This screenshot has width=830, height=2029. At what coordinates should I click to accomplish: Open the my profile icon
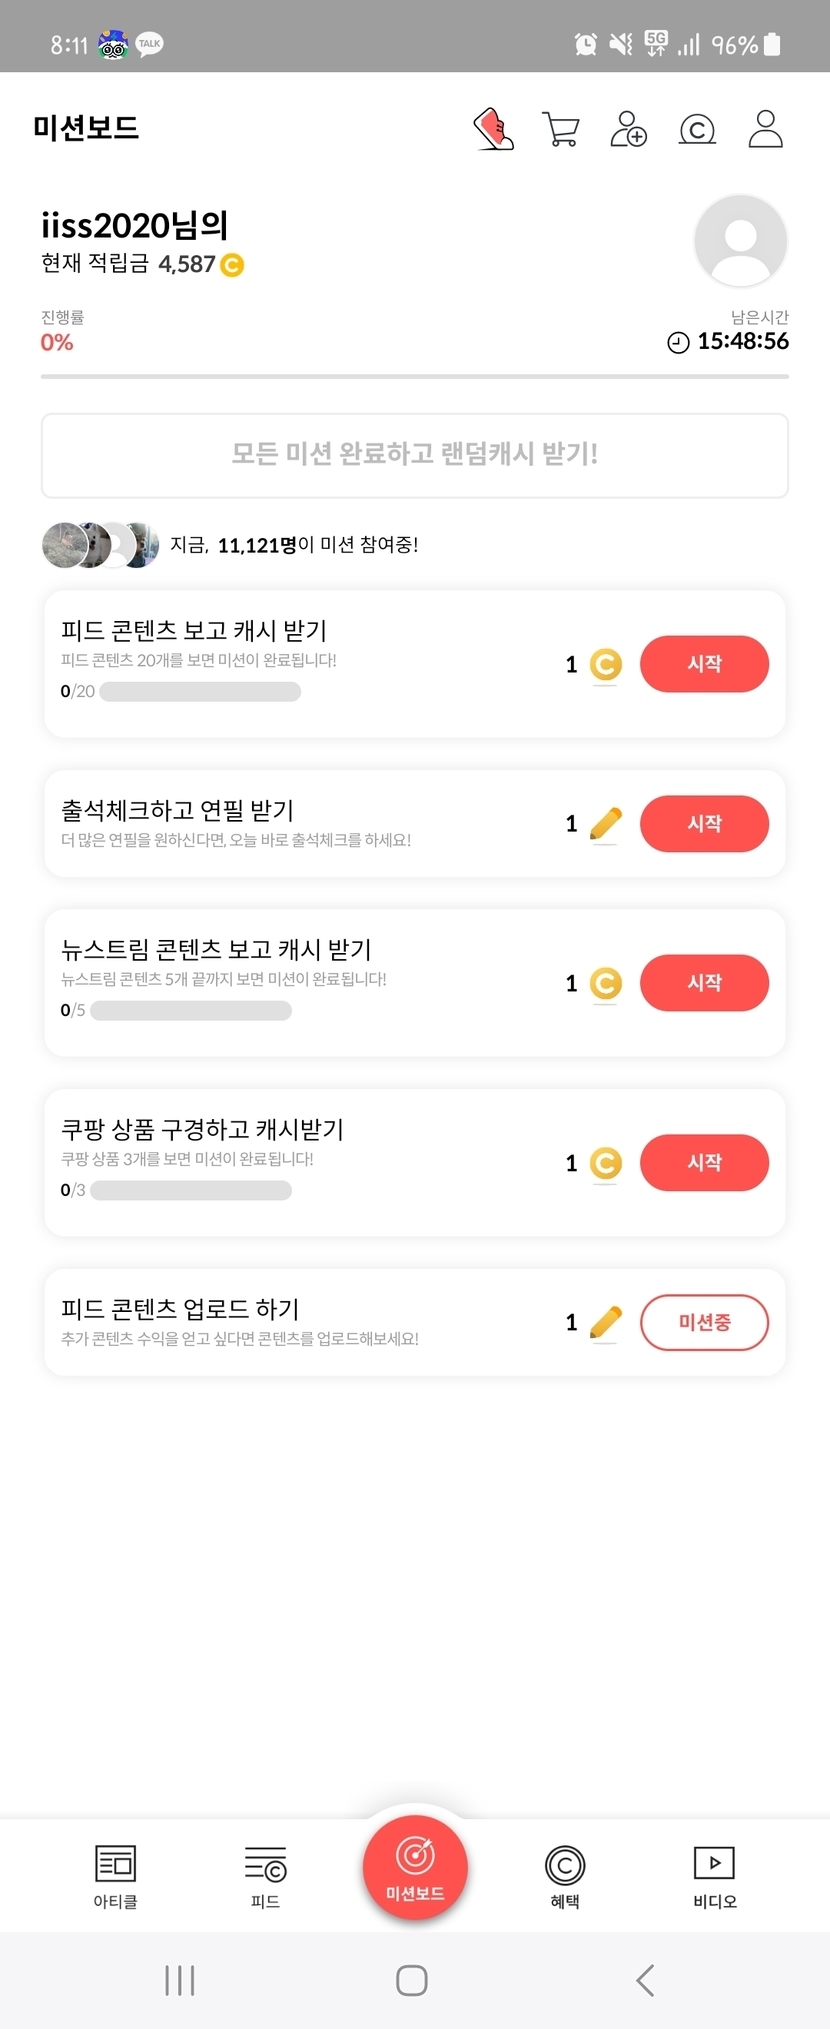[765, 129]
